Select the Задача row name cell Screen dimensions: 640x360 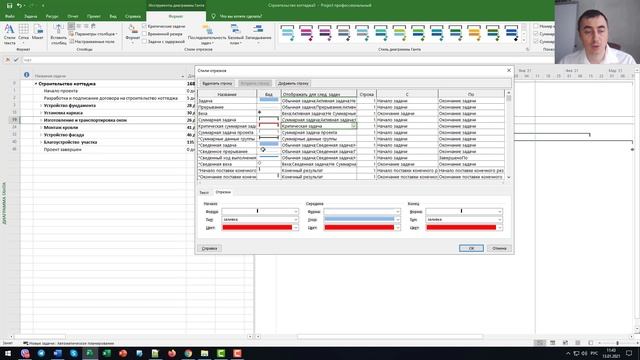pos(227,101)
